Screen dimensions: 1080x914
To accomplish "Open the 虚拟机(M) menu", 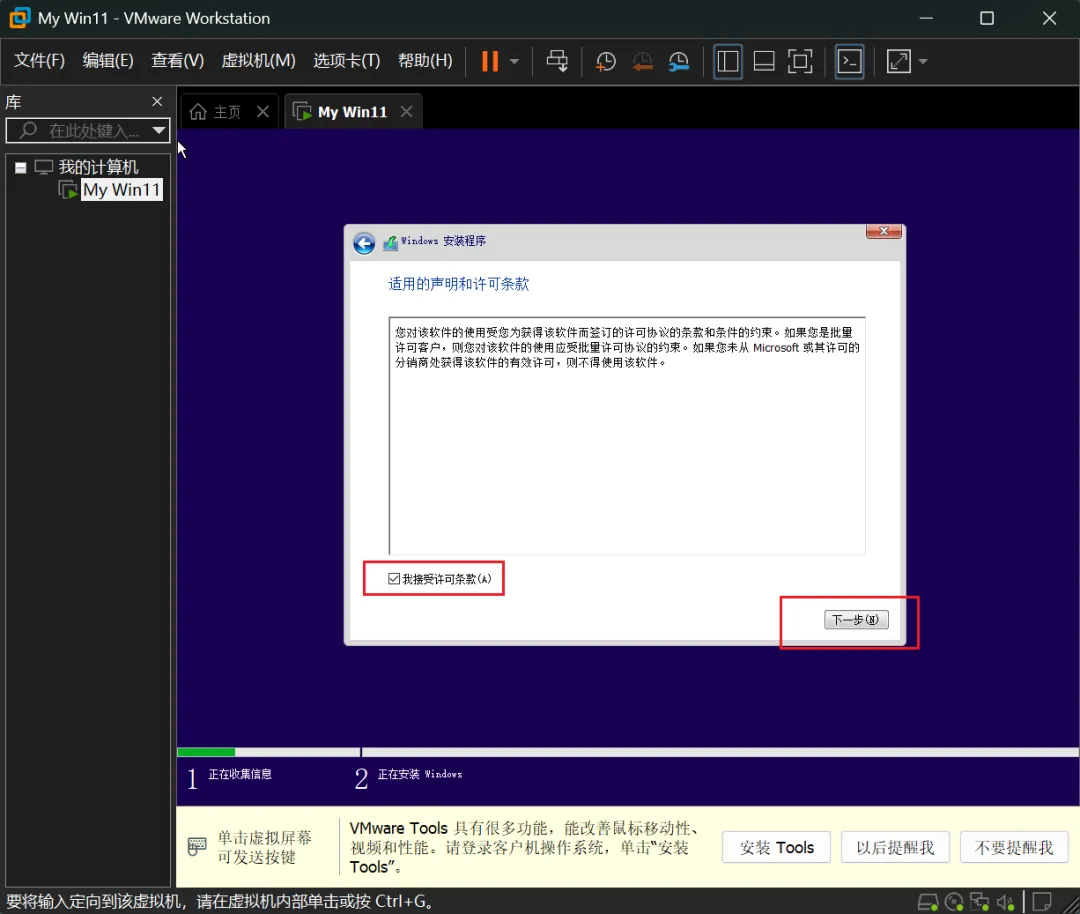I will (x=258, y=61).
